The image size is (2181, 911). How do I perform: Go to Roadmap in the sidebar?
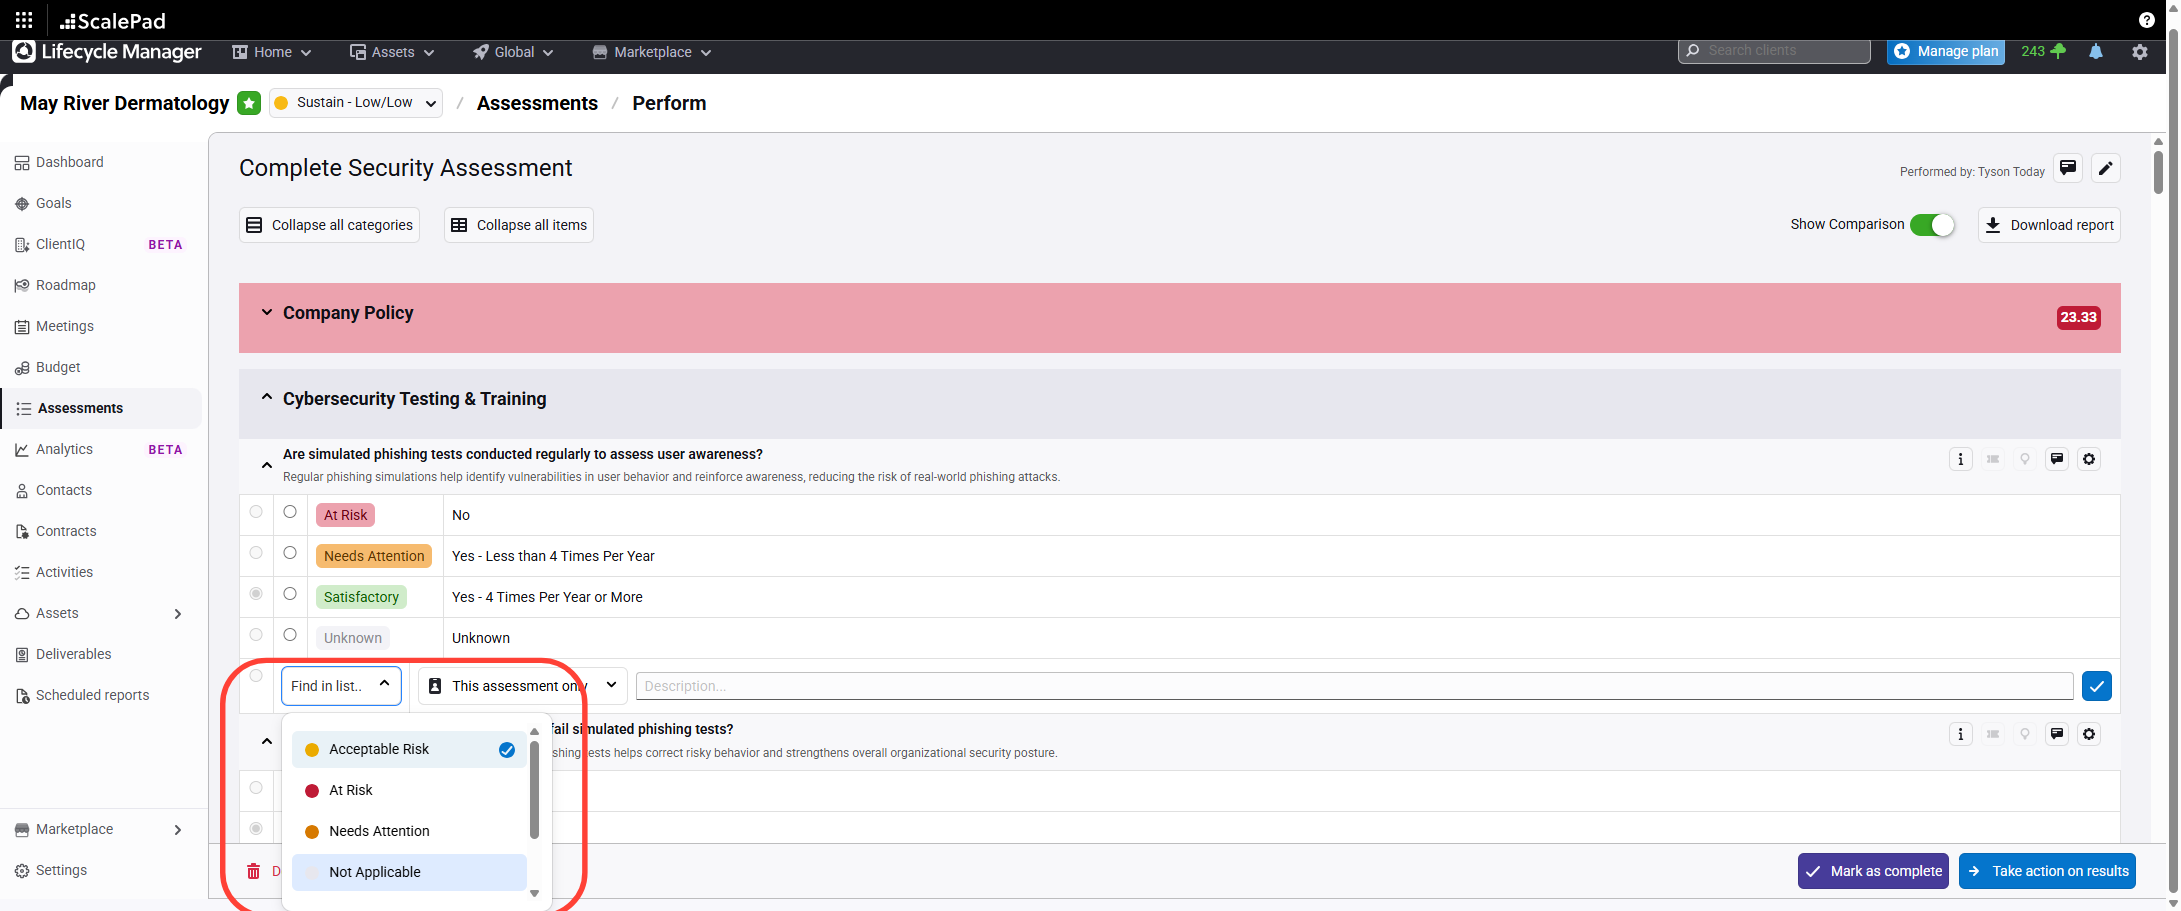[66, 285]
